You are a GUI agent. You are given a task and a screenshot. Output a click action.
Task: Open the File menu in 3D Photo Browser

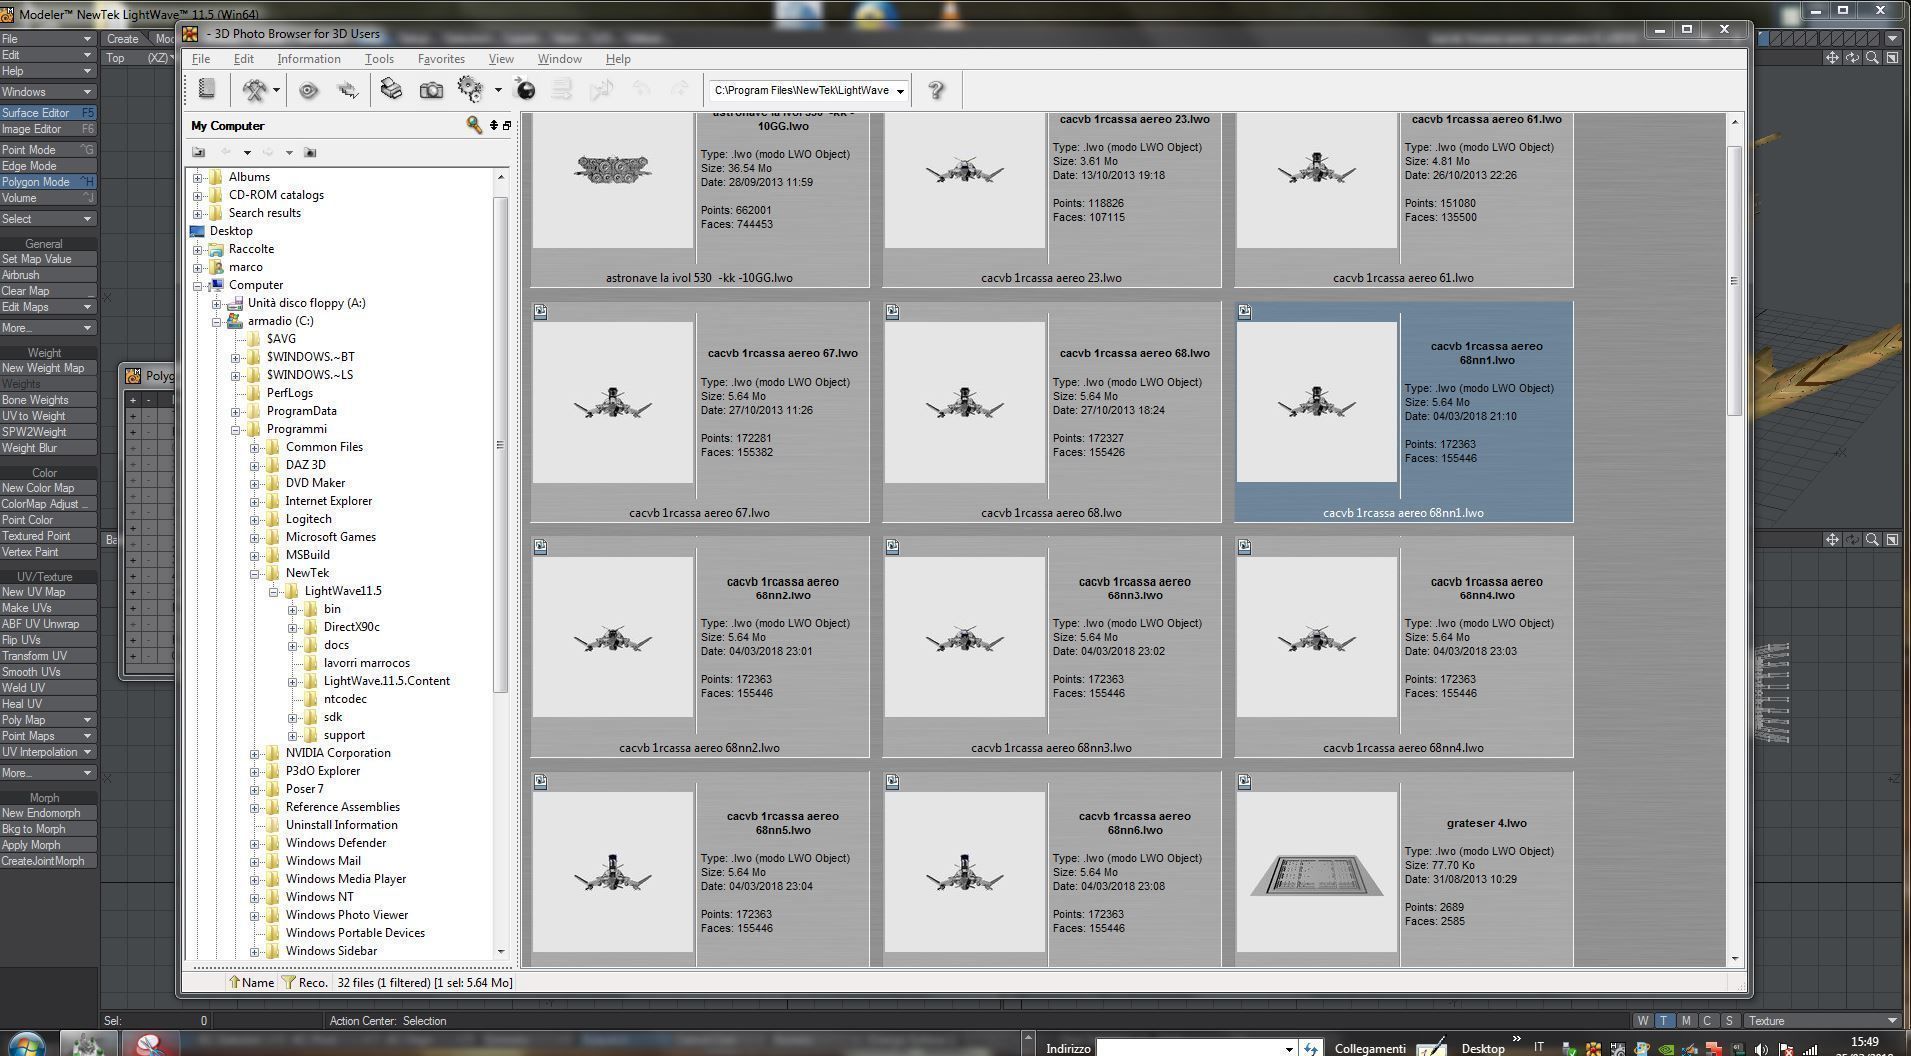coord(201,59)
